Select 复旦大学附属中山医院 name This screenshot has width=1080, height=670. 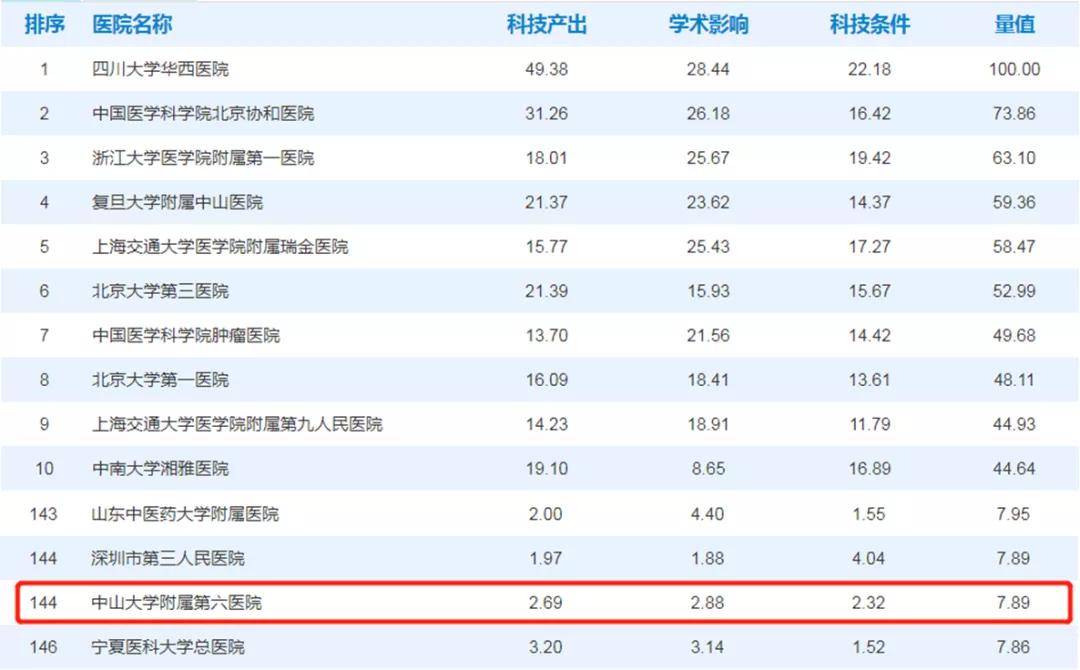(x=178, y=202)
